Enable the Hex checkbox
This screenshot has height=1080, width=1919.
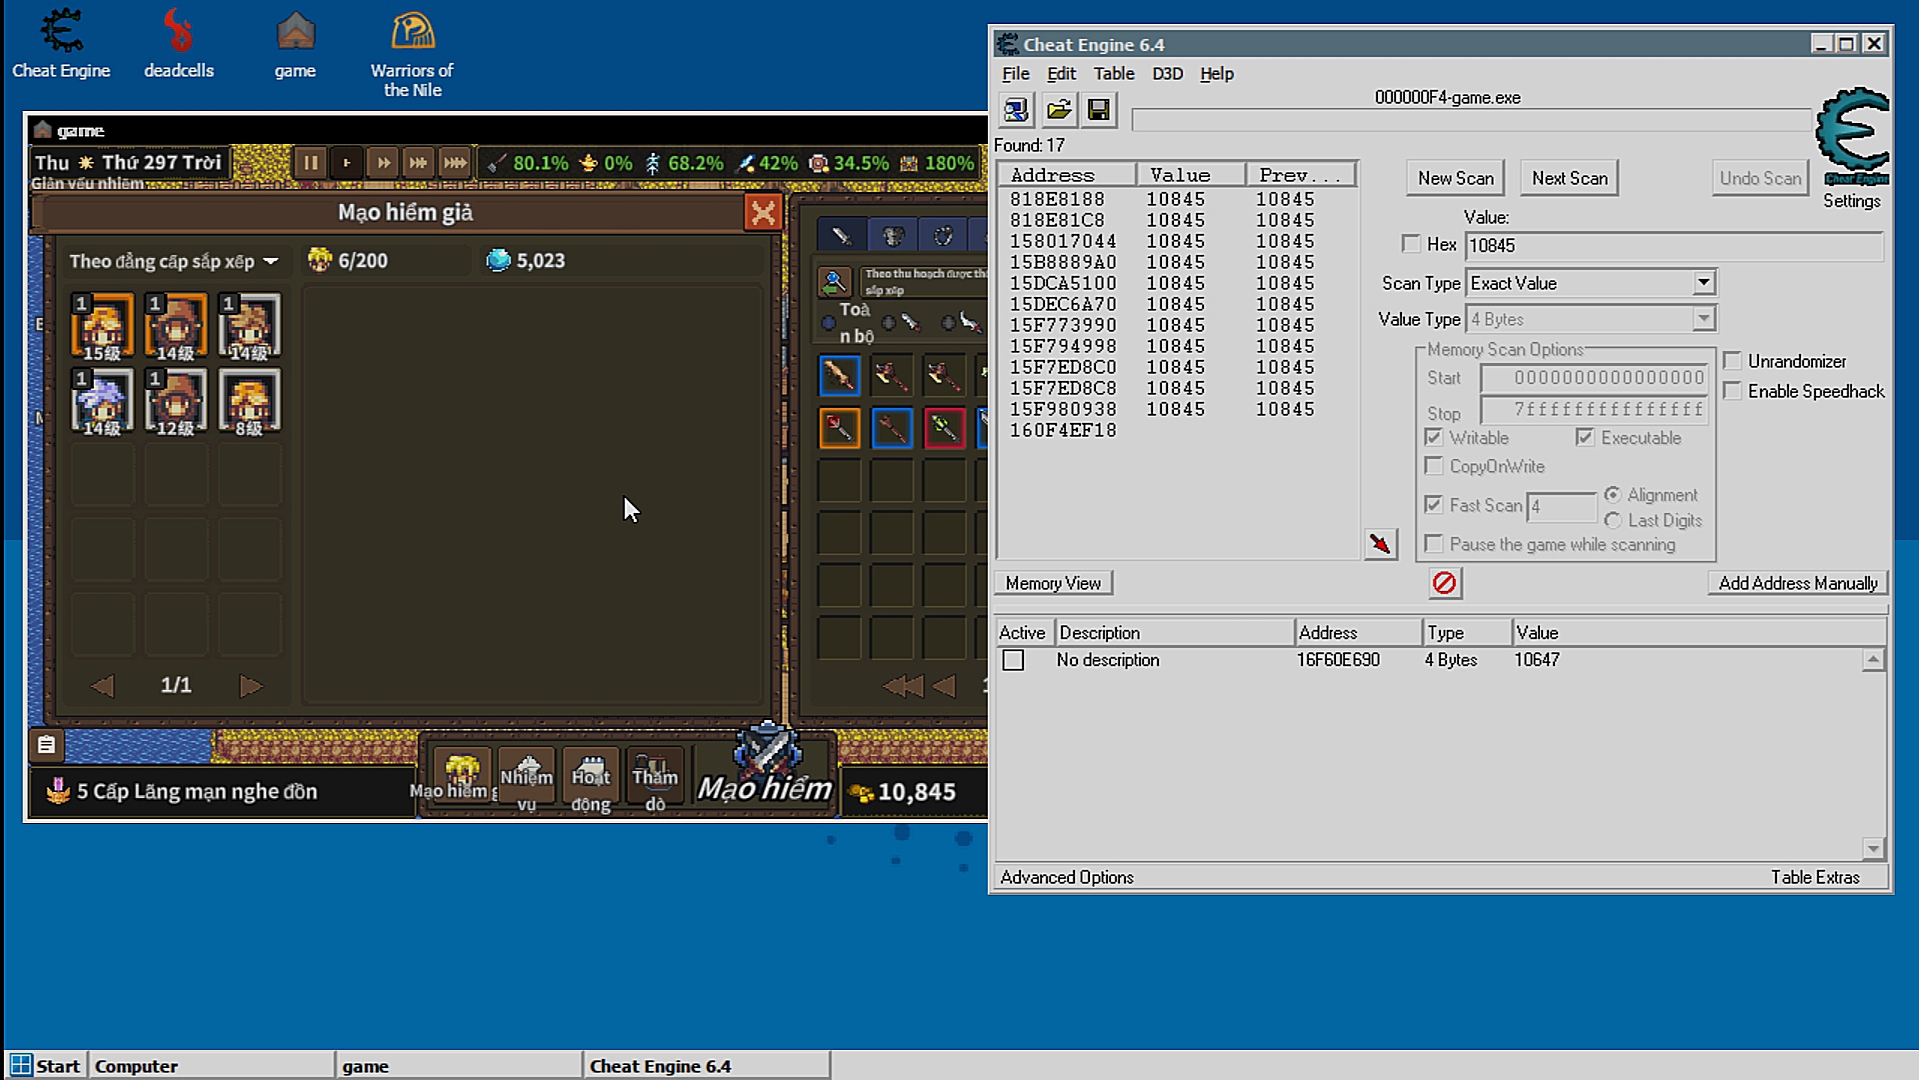coord(1411,244)
